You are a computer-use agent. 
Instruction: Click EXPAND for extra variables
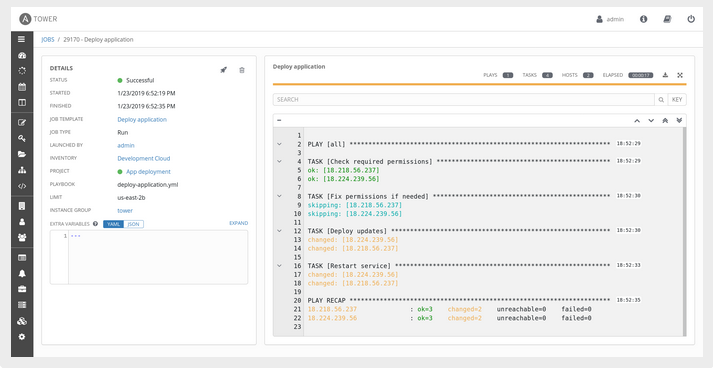tap(239, 223)
